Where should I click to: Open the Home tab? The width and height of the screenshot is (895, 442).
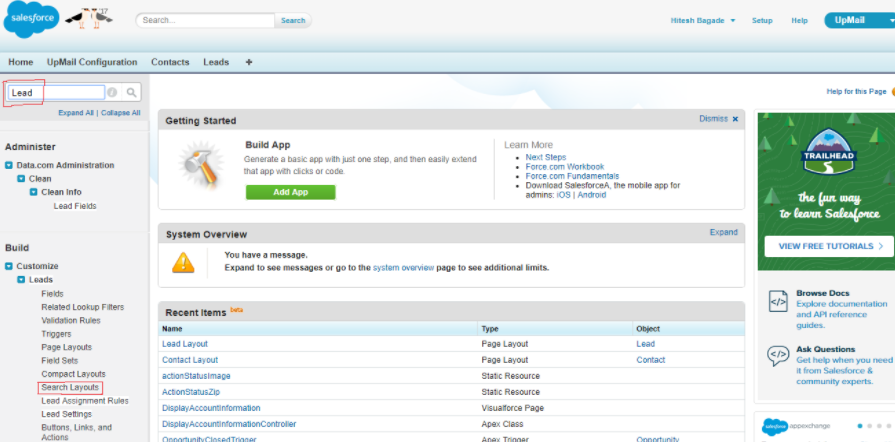tap(21, 62)
